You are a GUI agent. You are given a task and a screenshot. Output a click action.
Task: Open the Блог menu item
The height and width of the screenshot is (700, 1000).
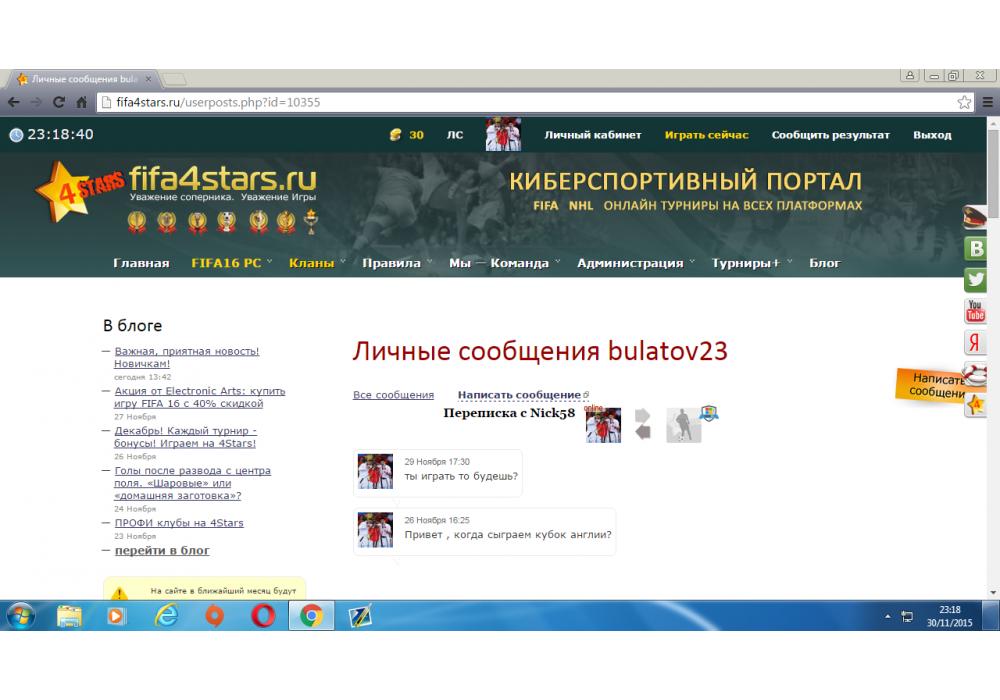pos(825,263)
